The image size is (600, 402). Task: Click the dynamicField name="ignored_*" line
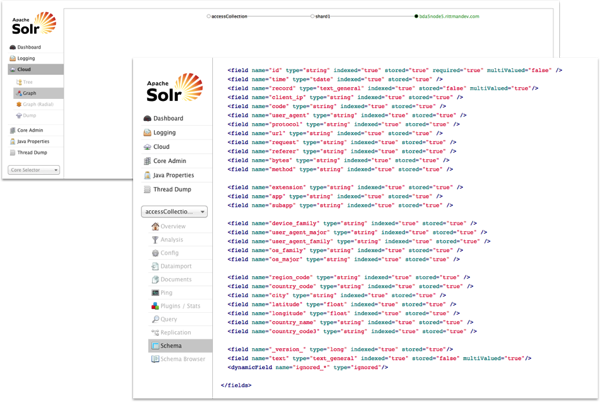coord(308,368)
